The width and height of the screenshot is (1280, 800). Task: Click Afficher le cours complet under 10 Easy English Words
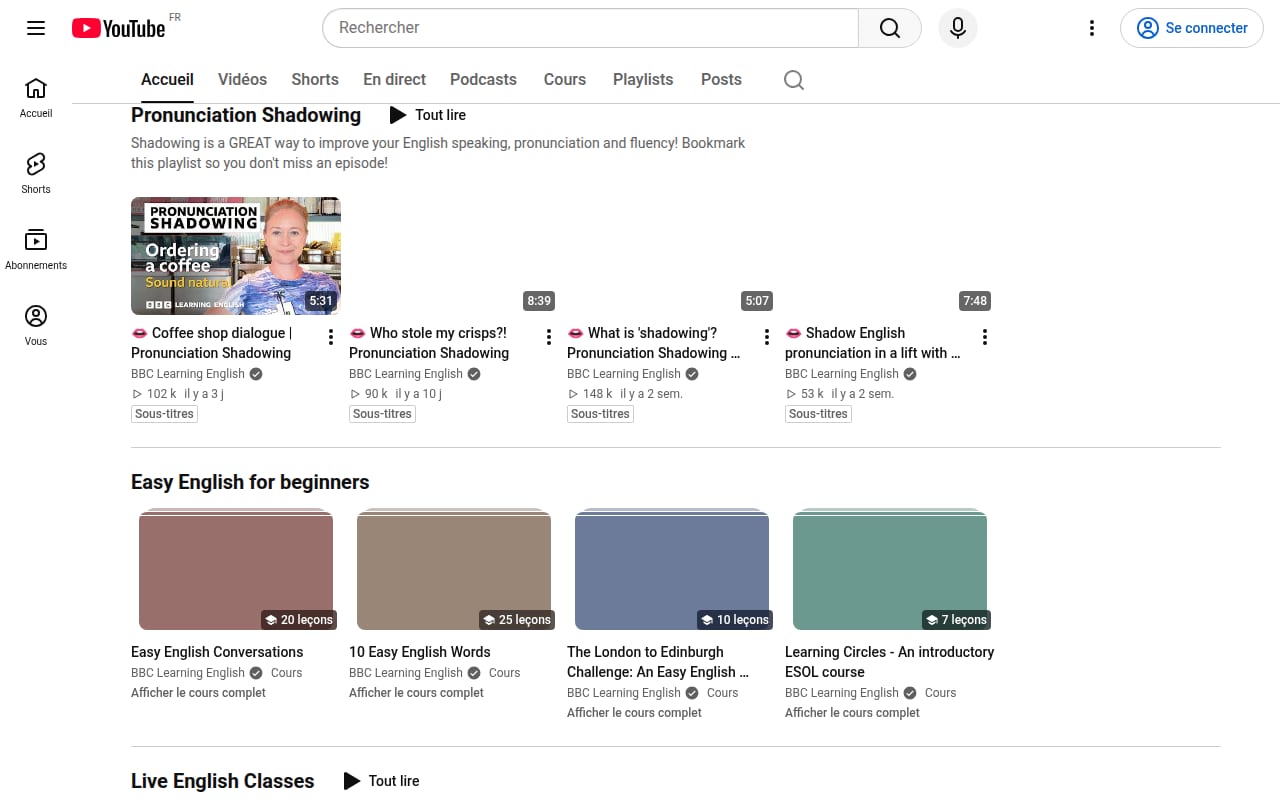416,693
